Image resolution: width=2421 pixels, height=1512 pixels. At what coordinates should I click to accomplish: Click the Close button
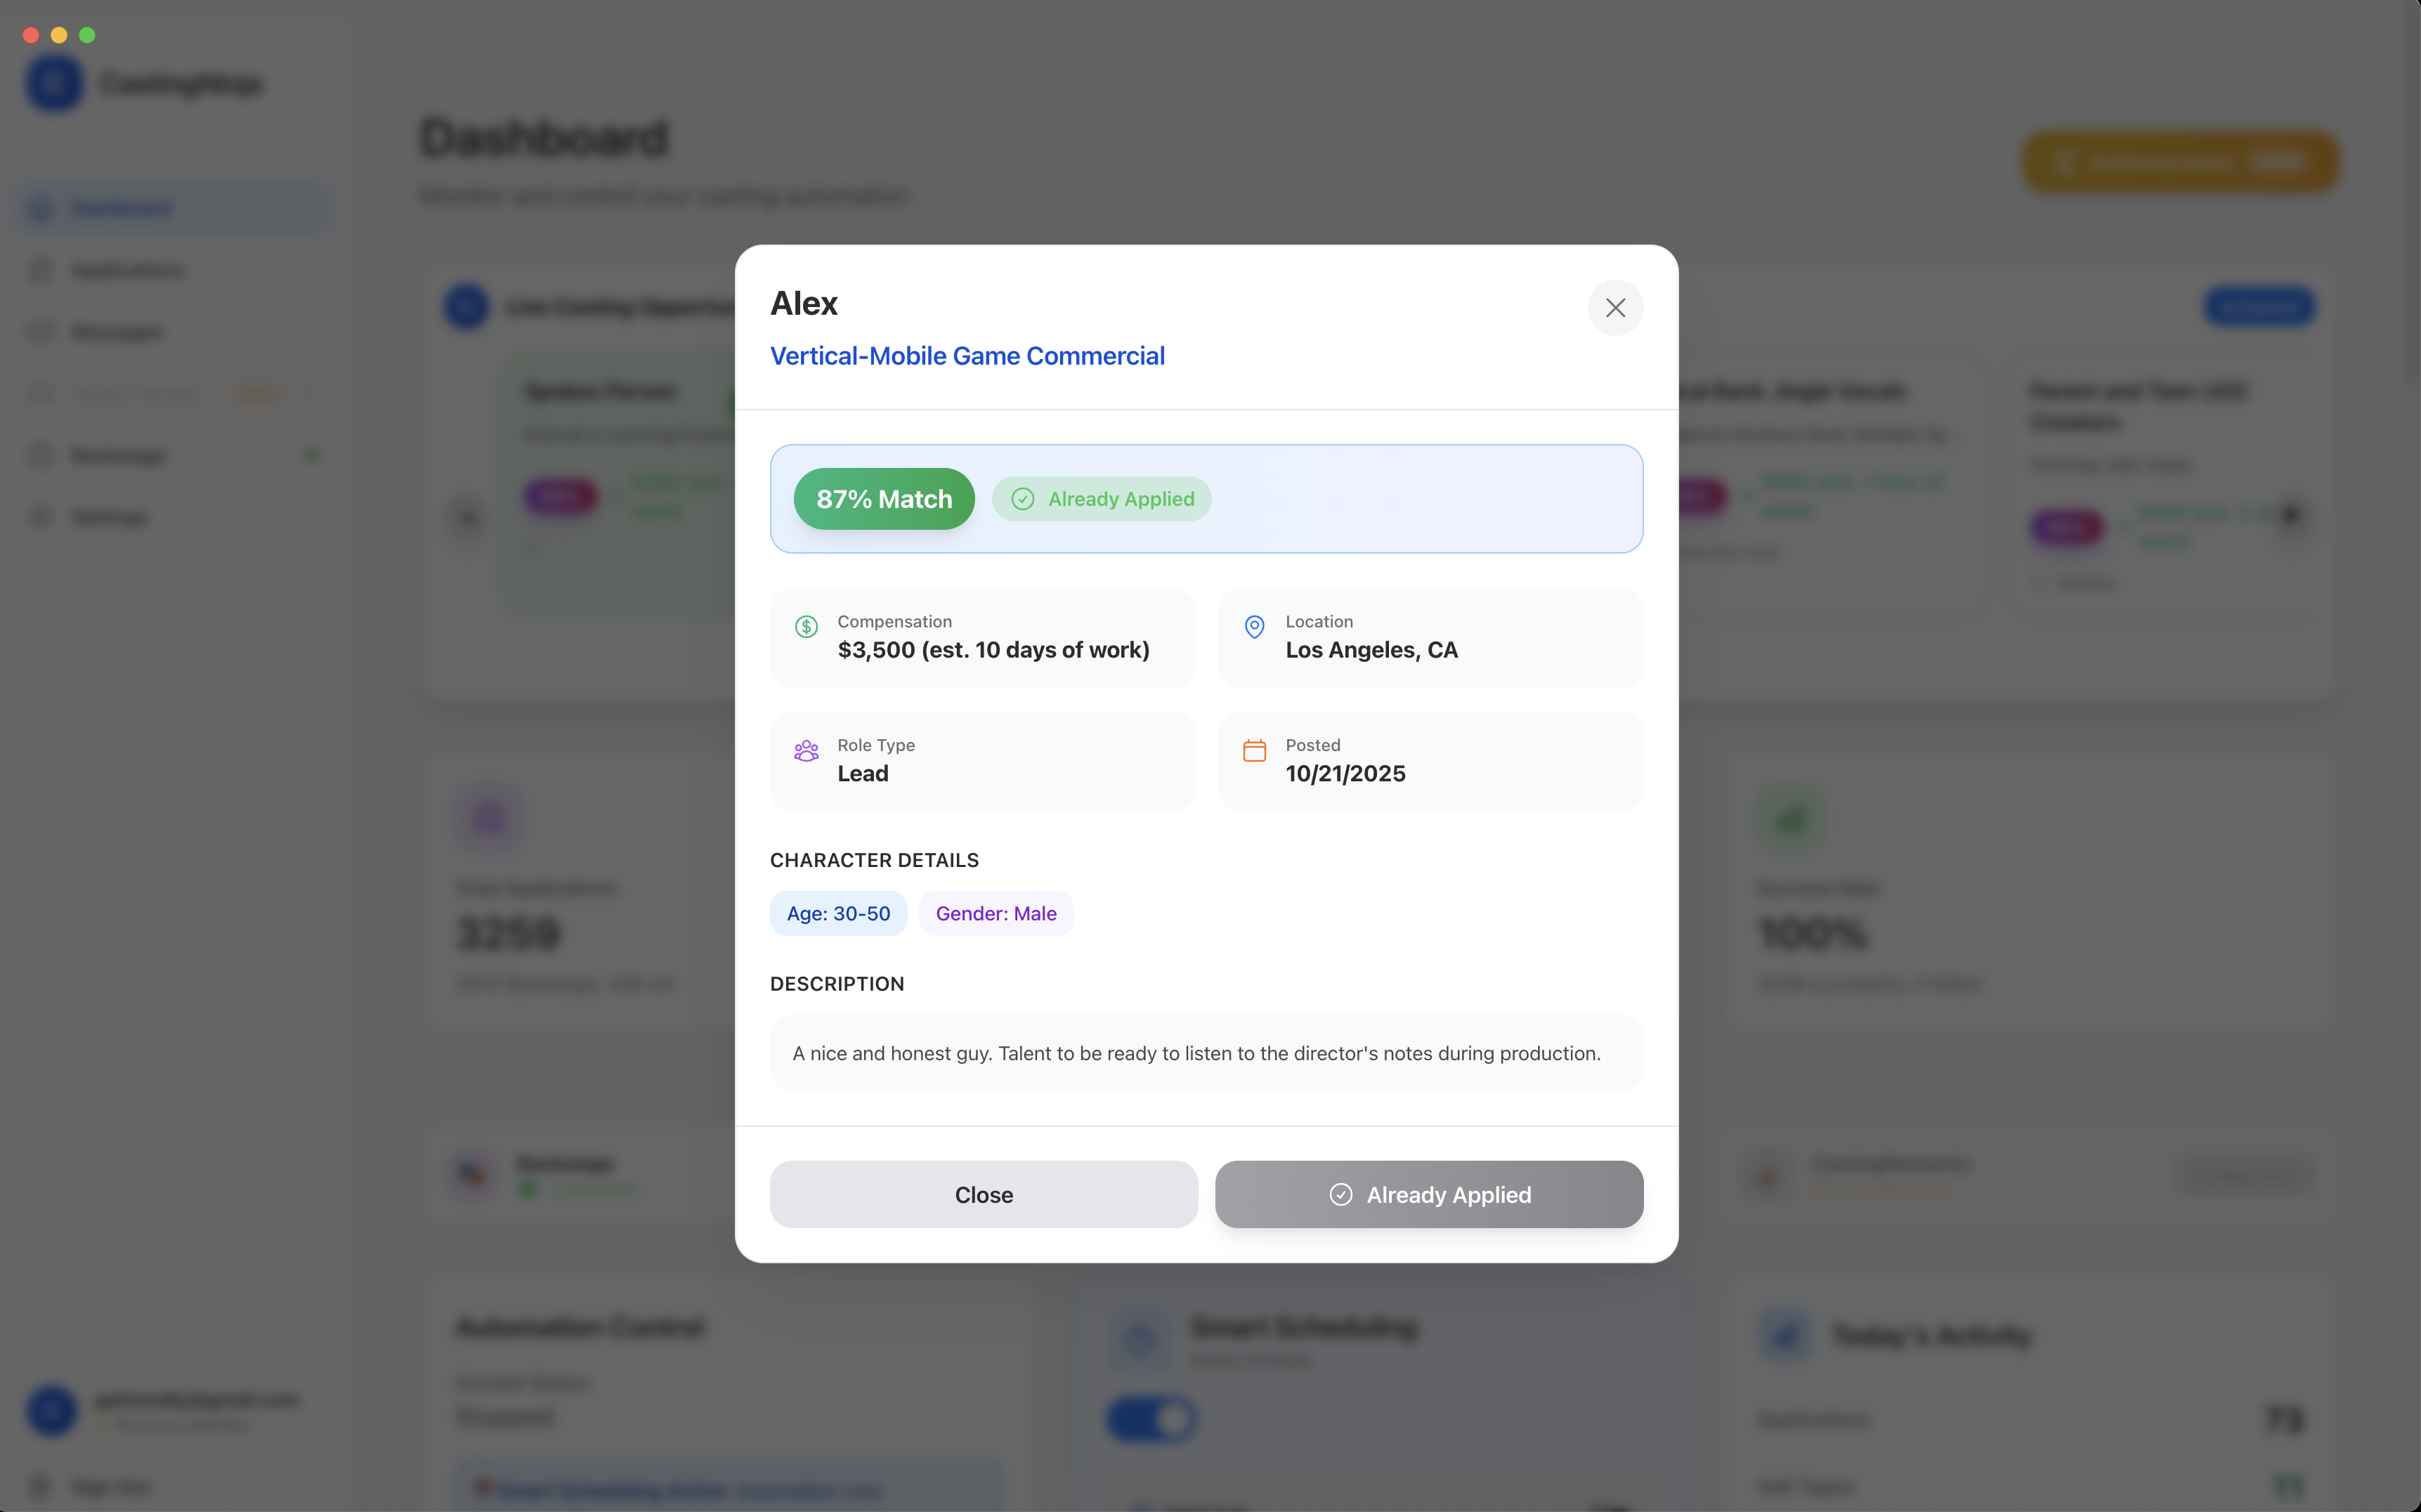[x=983, y=1194]
